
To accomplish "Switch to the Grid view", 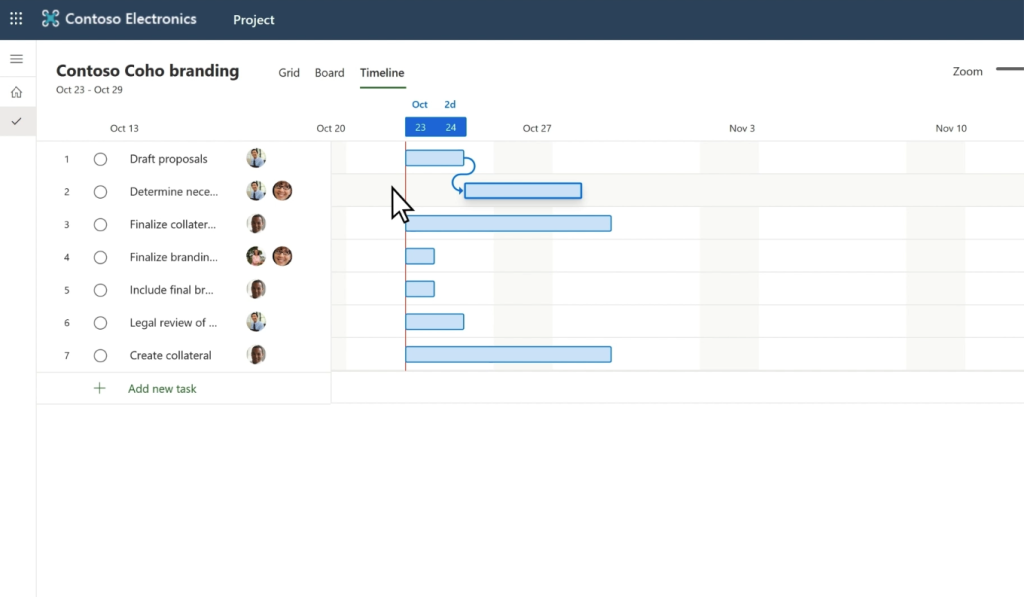I will point(289,72).
